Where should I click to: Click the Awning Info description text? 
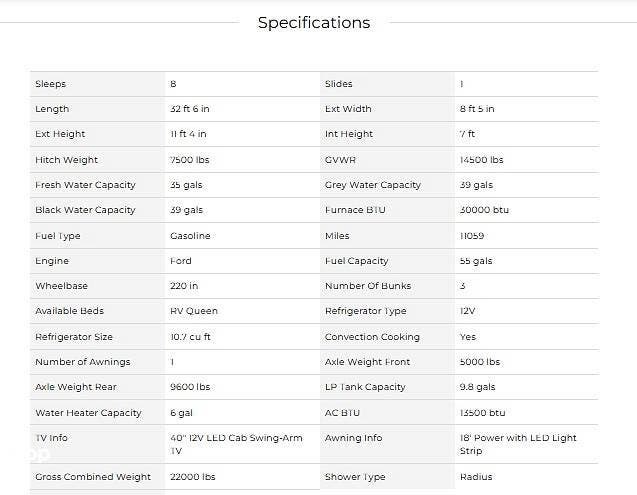[518, 445]
